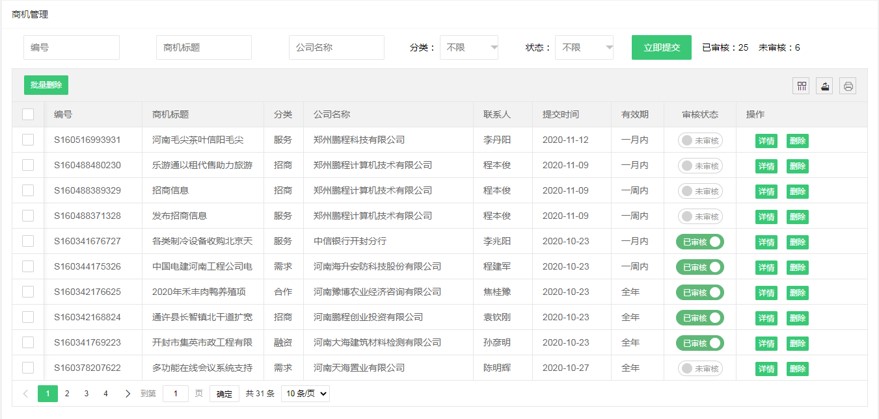Viewport: 879px width, 419px height.
Task: Check row S160341676727 checkbox
Action: point(28,241)
